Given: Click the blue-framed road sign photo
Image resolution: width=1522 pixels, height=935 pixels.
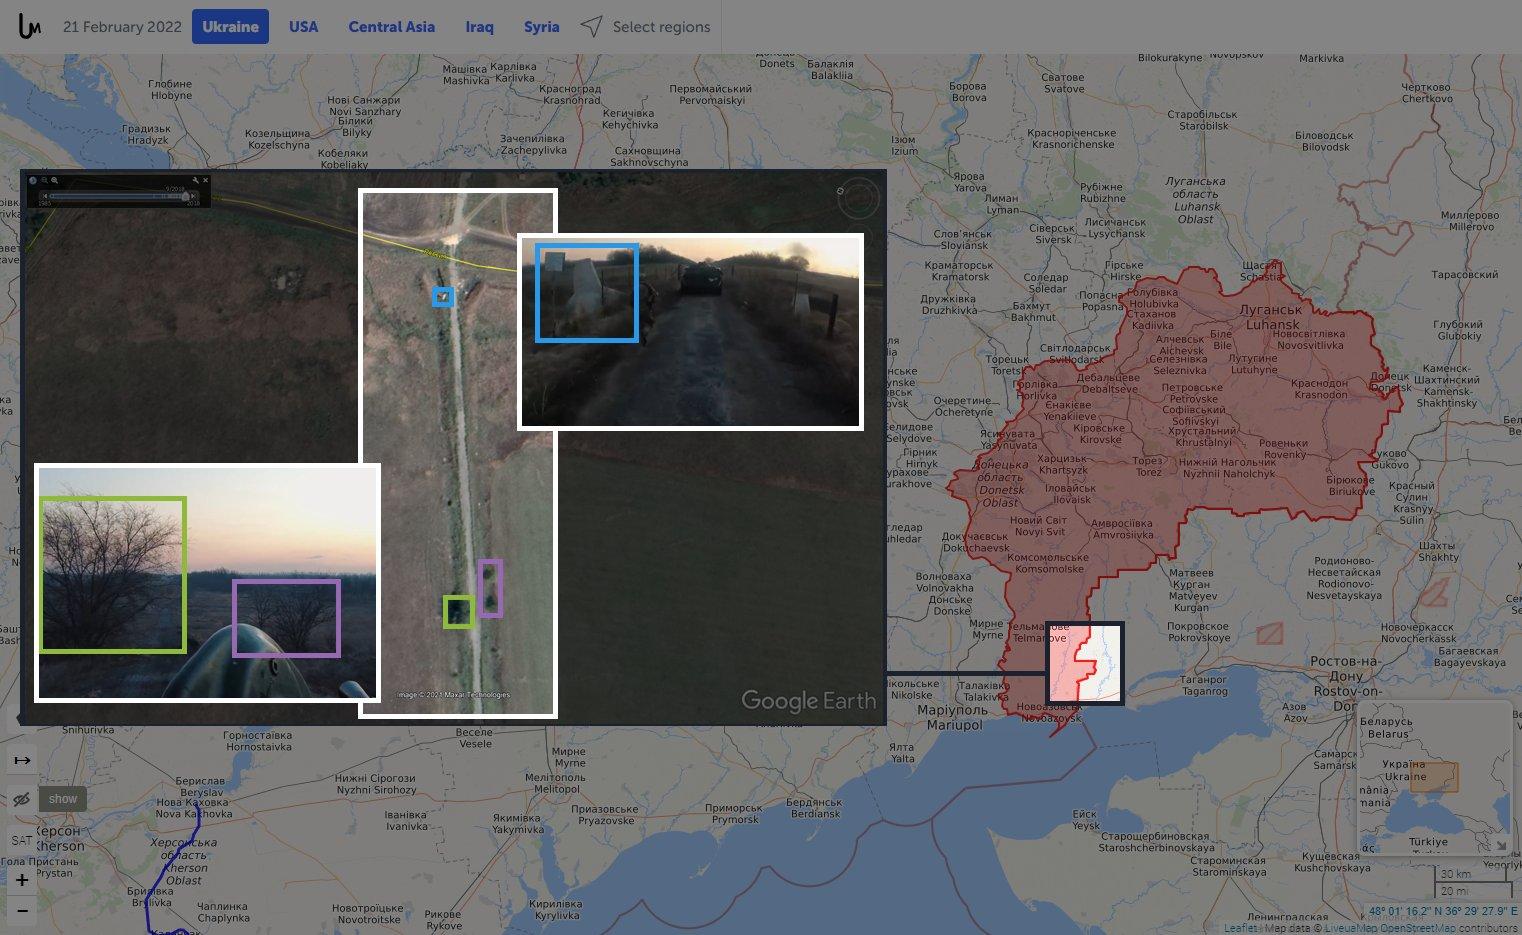Looking at the screenshot, I should tap(587, 292).
